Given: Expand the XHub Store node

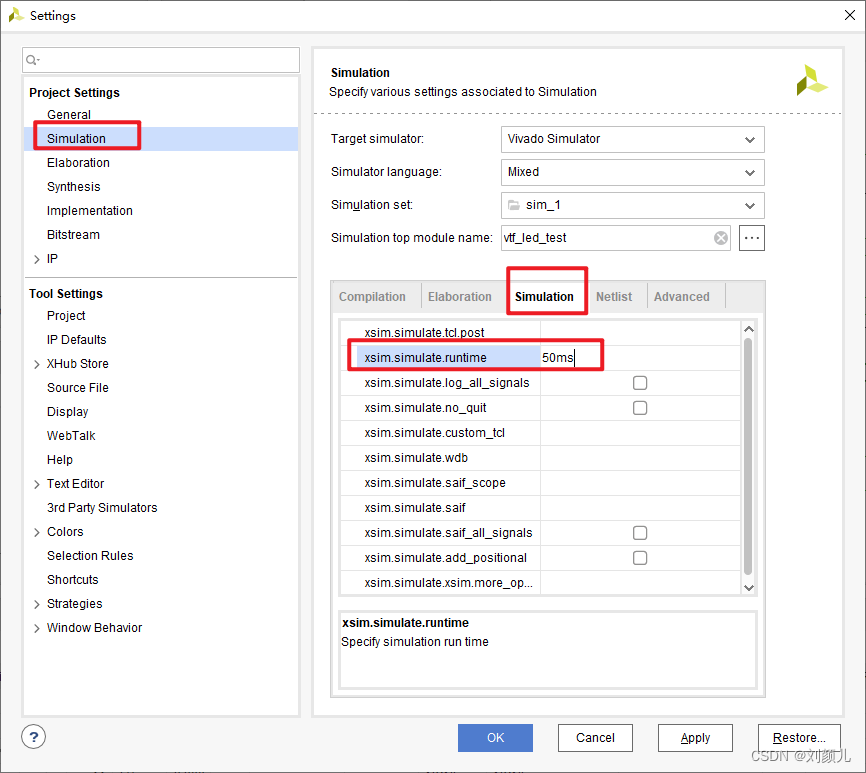Looking at the screenshot, I should [36, 364].
